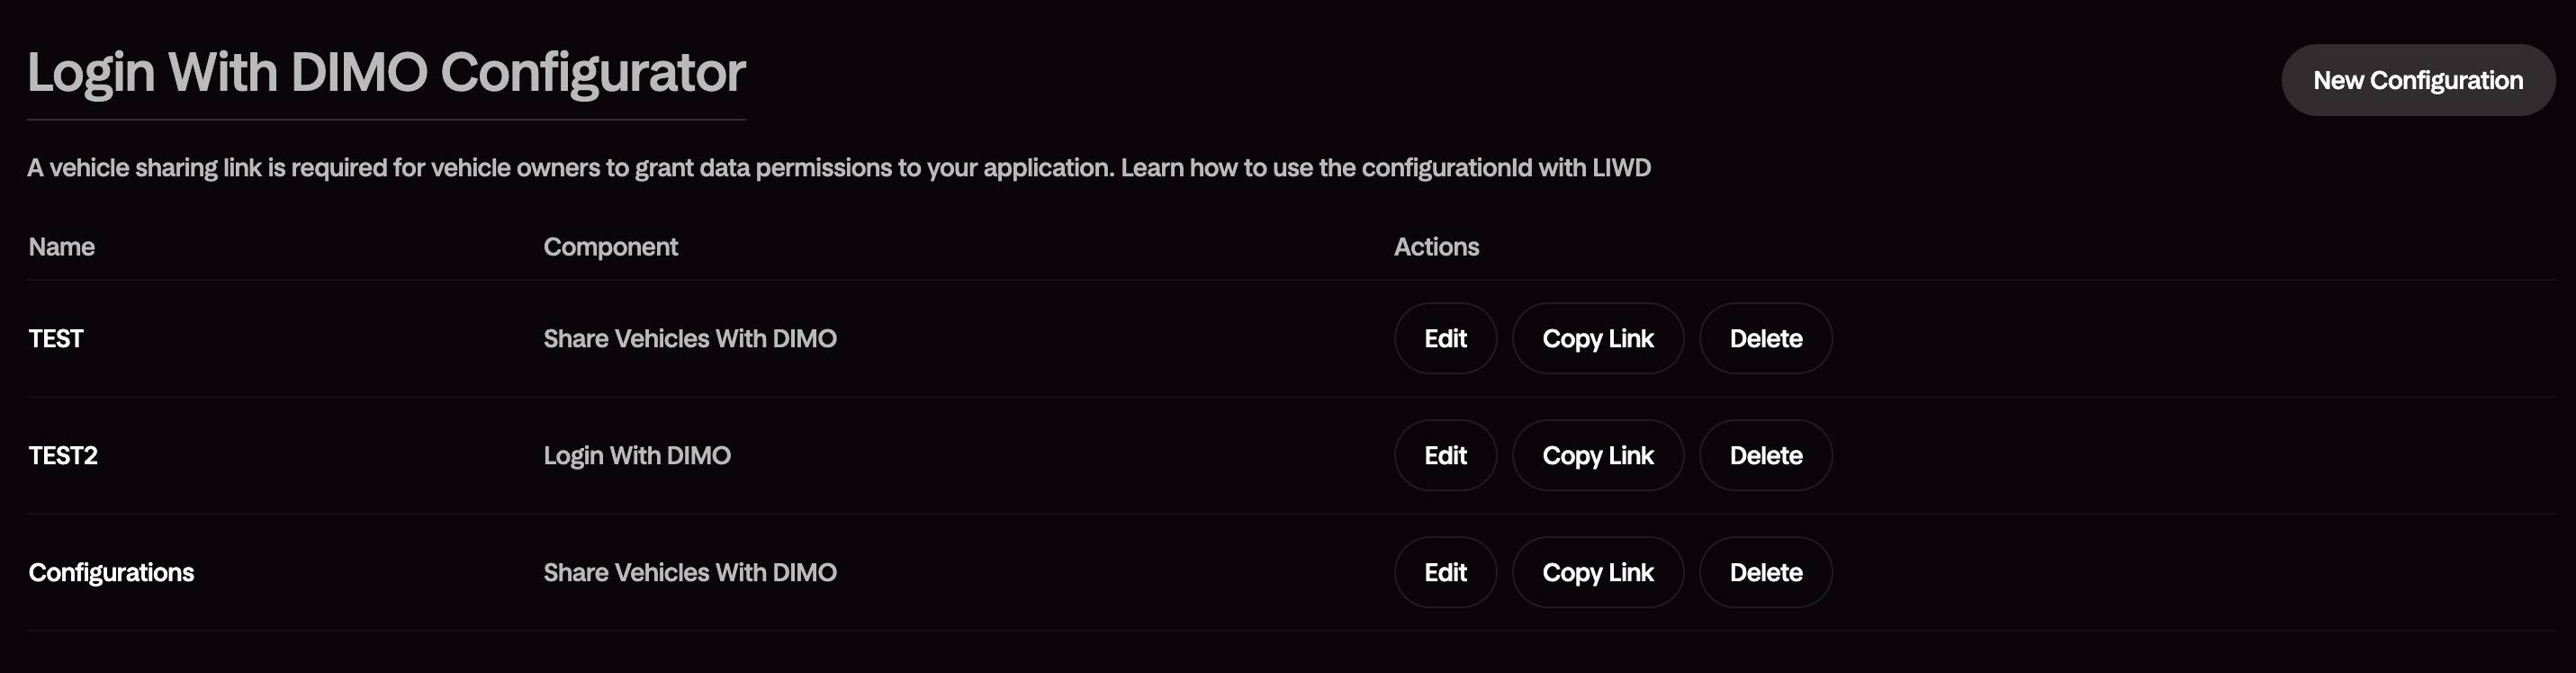Click the Component column header

pos(611,247)
